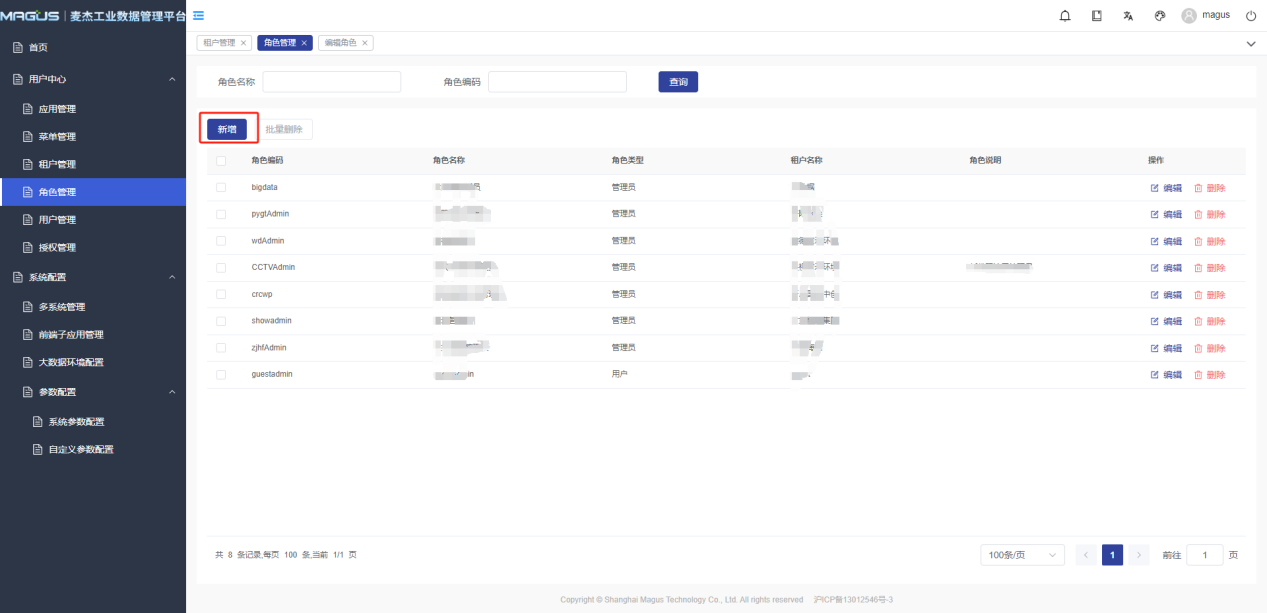1267x613 pixels.
Task: Collapse the 参数配置 sidebar group
Action: (x=171, y=392)
